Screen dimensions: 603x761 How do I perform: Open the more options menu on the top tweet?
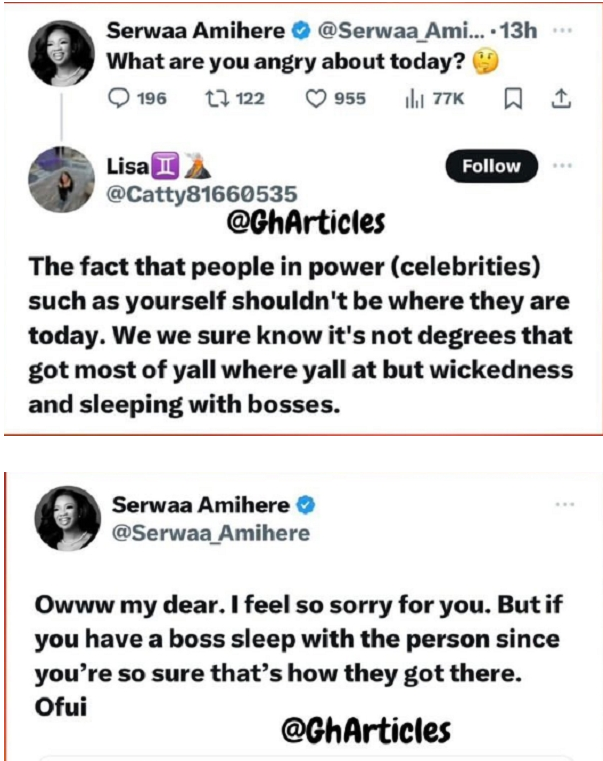coord(563,31)
